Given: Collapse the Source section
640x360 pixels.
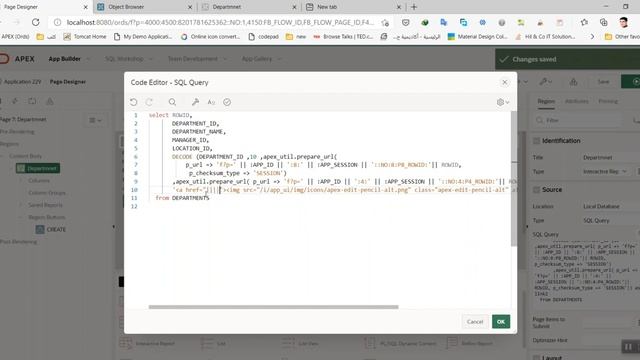Looking at the screenshot, I should tap(536, 190).
